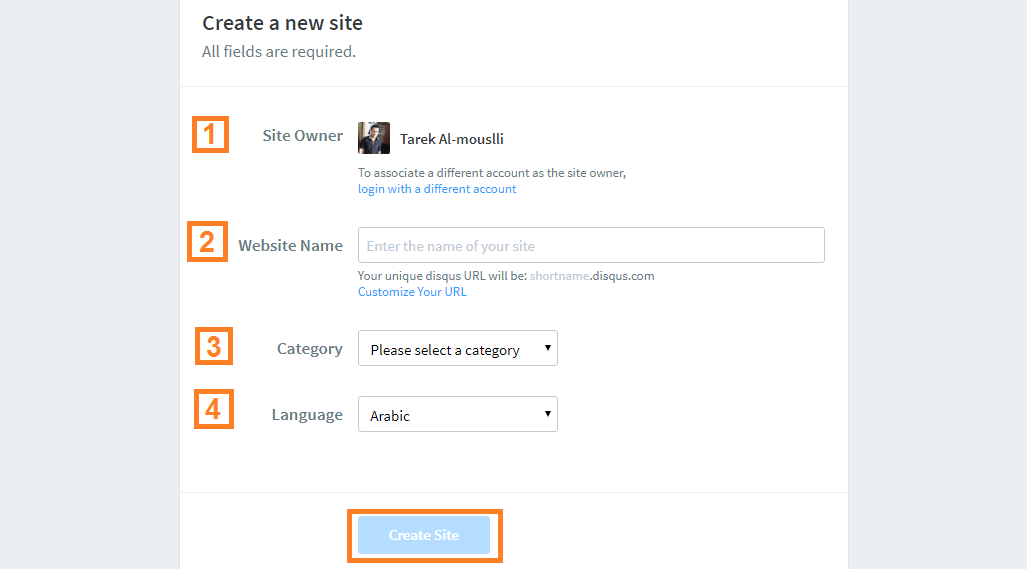Click the Language field label
This screenshot has width=1027, height=569.
pyautogui.click(x=307, y=414)
